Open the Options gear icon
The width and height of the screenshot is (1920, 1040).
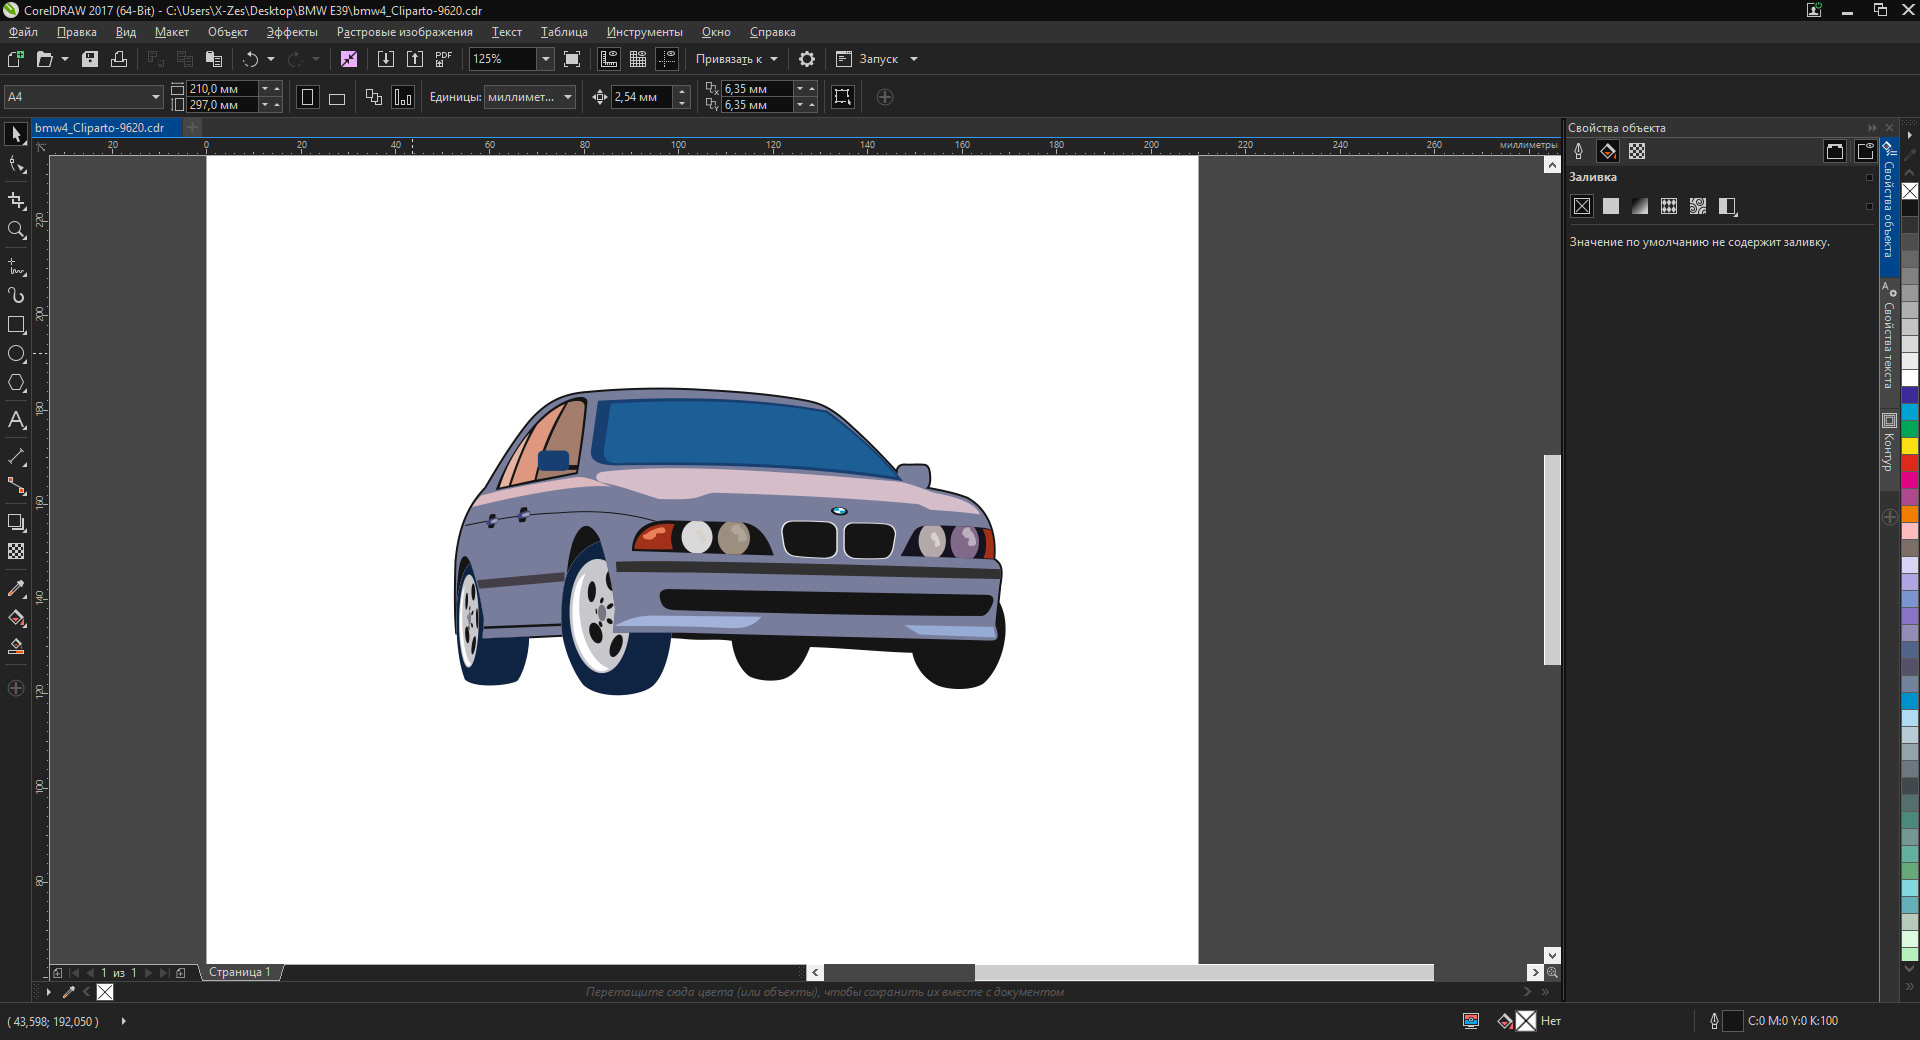coord(807,59)
